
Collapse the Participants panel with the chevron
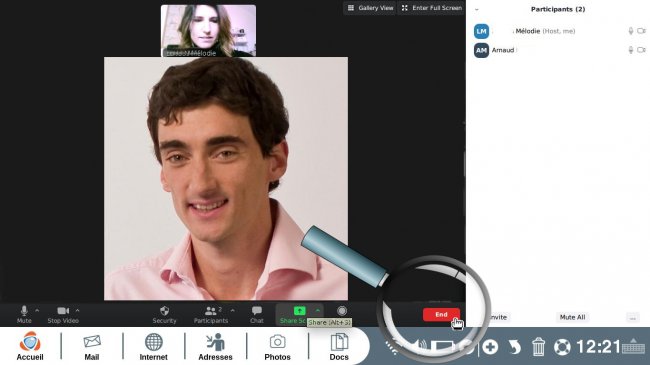click(477, 9)
